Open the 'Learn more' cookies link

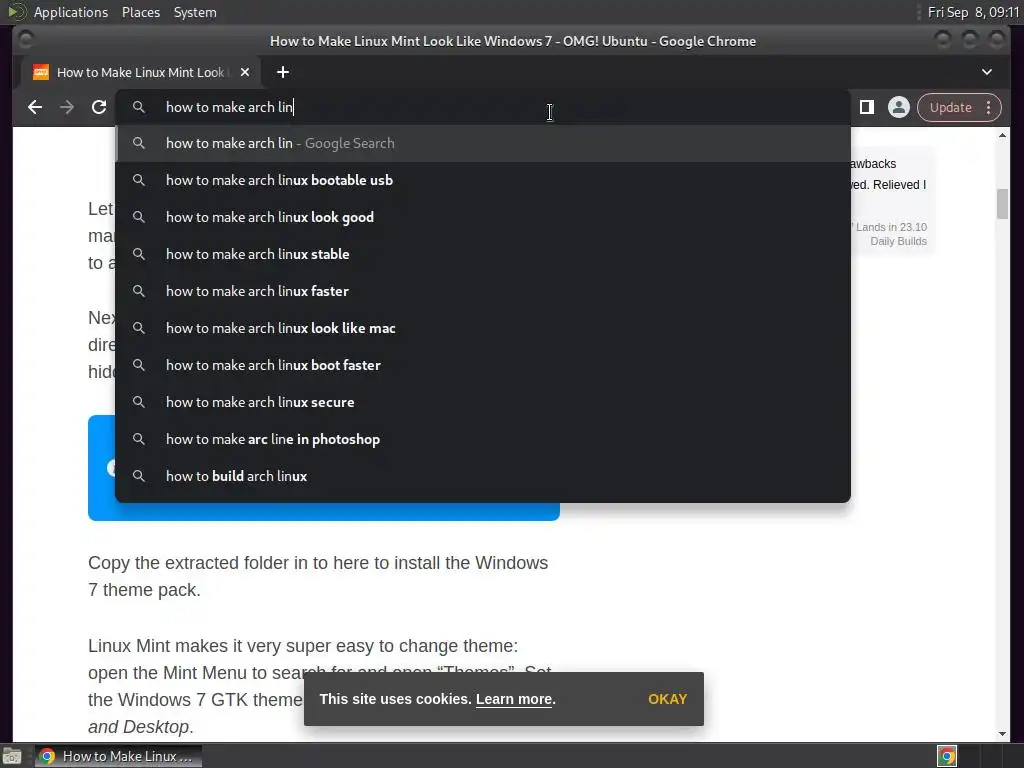coord(514,699)
